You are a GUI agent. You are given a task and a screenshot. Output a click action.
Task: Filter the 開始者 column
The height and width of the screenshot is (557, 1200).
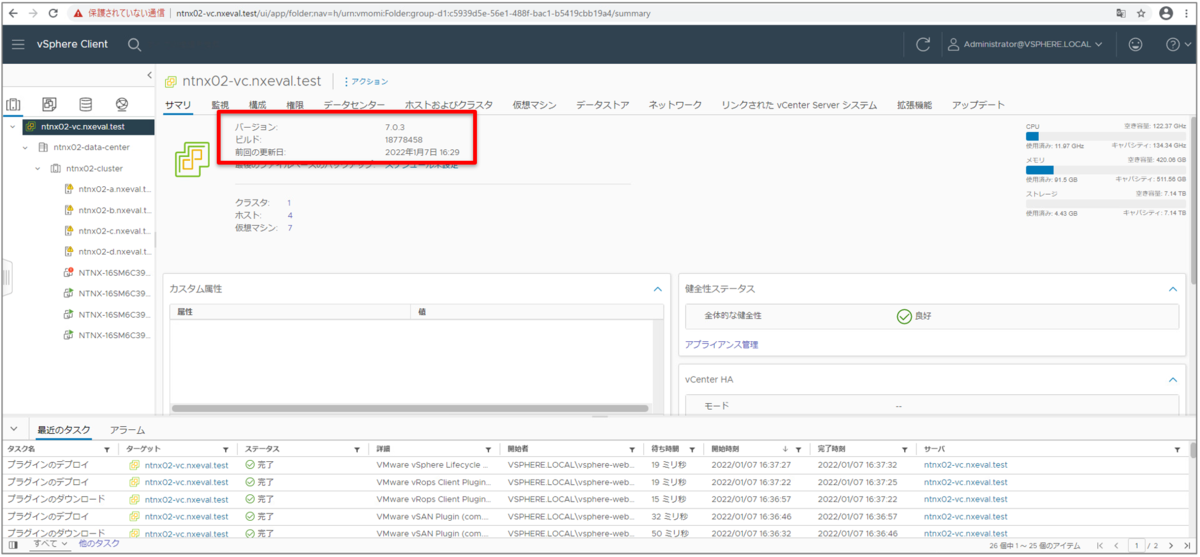pos(632,450)
